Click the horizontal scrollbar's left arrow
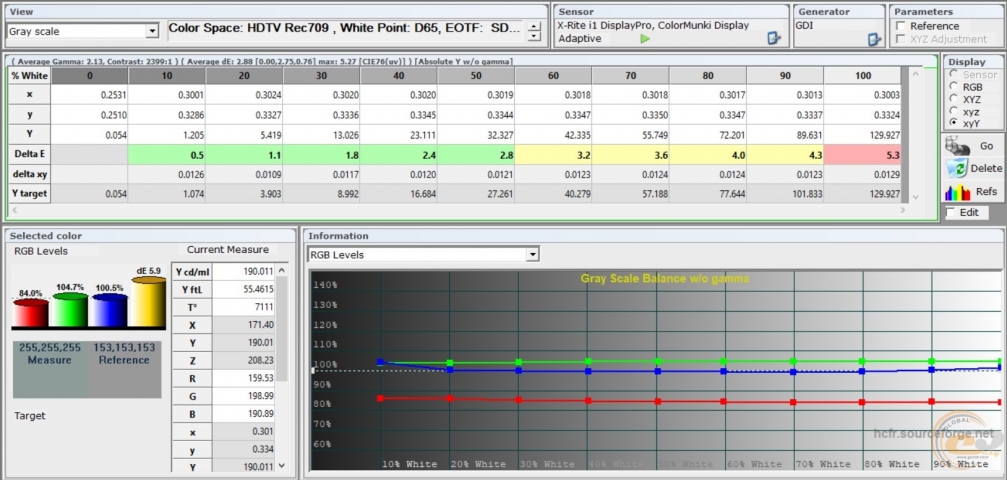 click(x=13, y=210)
